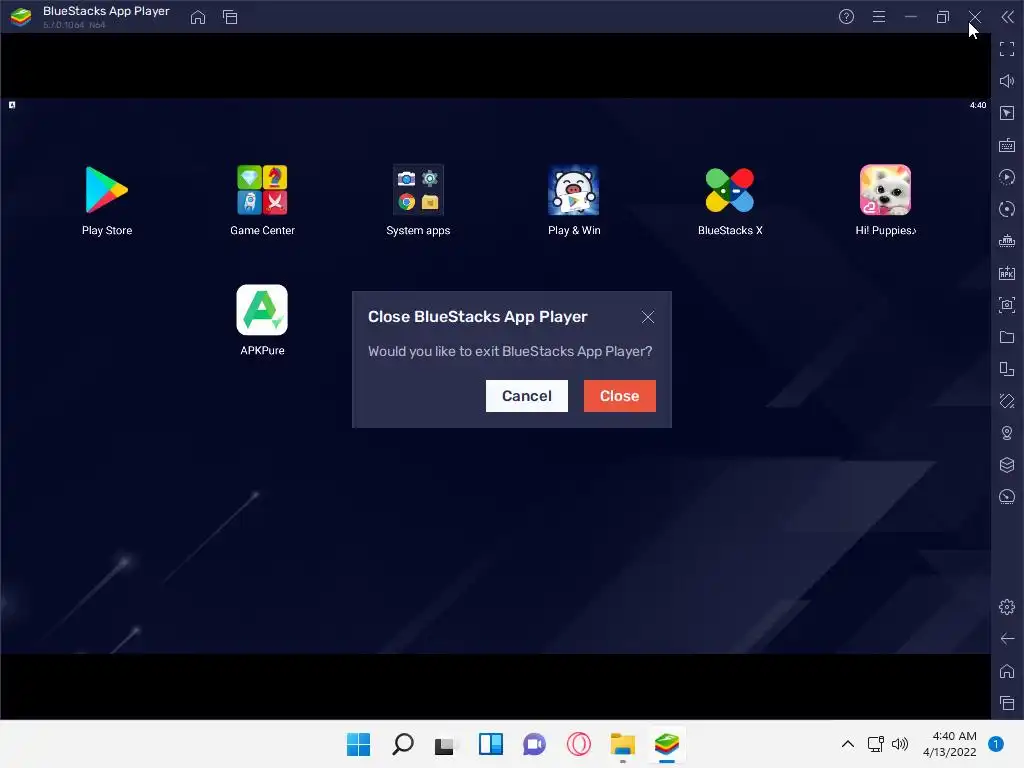Open keyboard controls icon in sidebar

click(1006, 145)
